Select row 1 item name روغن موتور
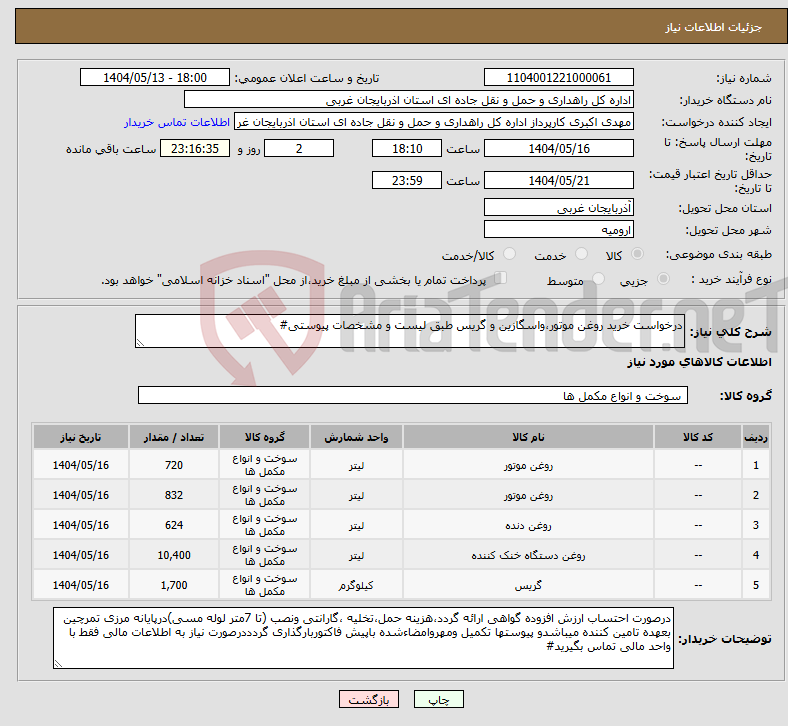This screenshot has height=726, width=788. tap(528, 465)
